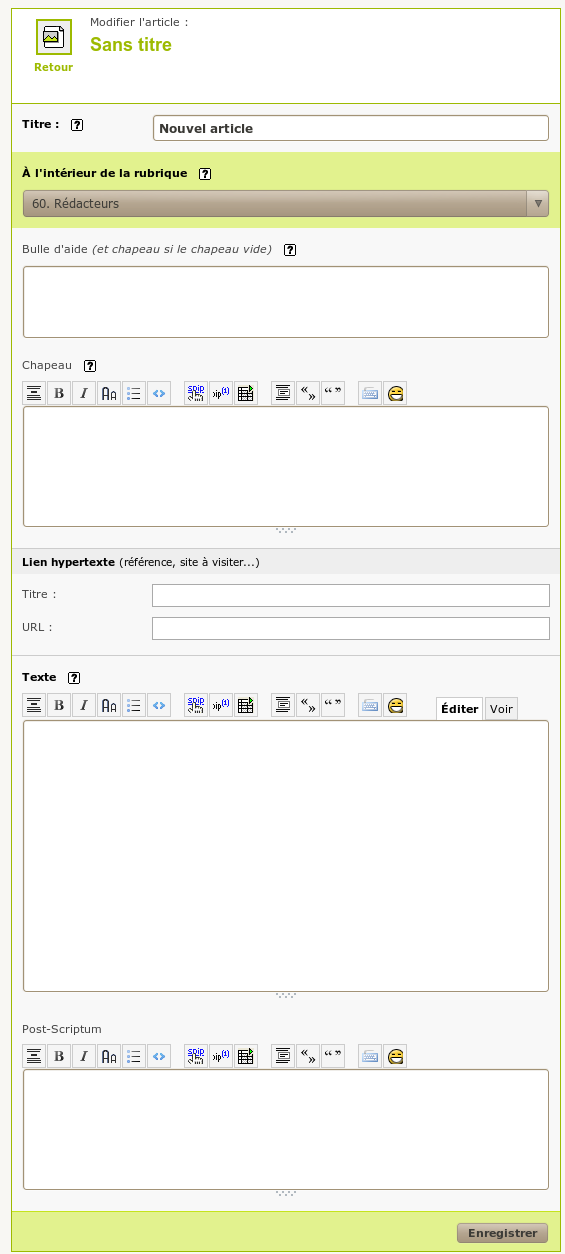The width and height of the screenshot is (565, 1254).
Task: Open special characters keyboard in Chapeau toolbar
Action: point(371,394)
